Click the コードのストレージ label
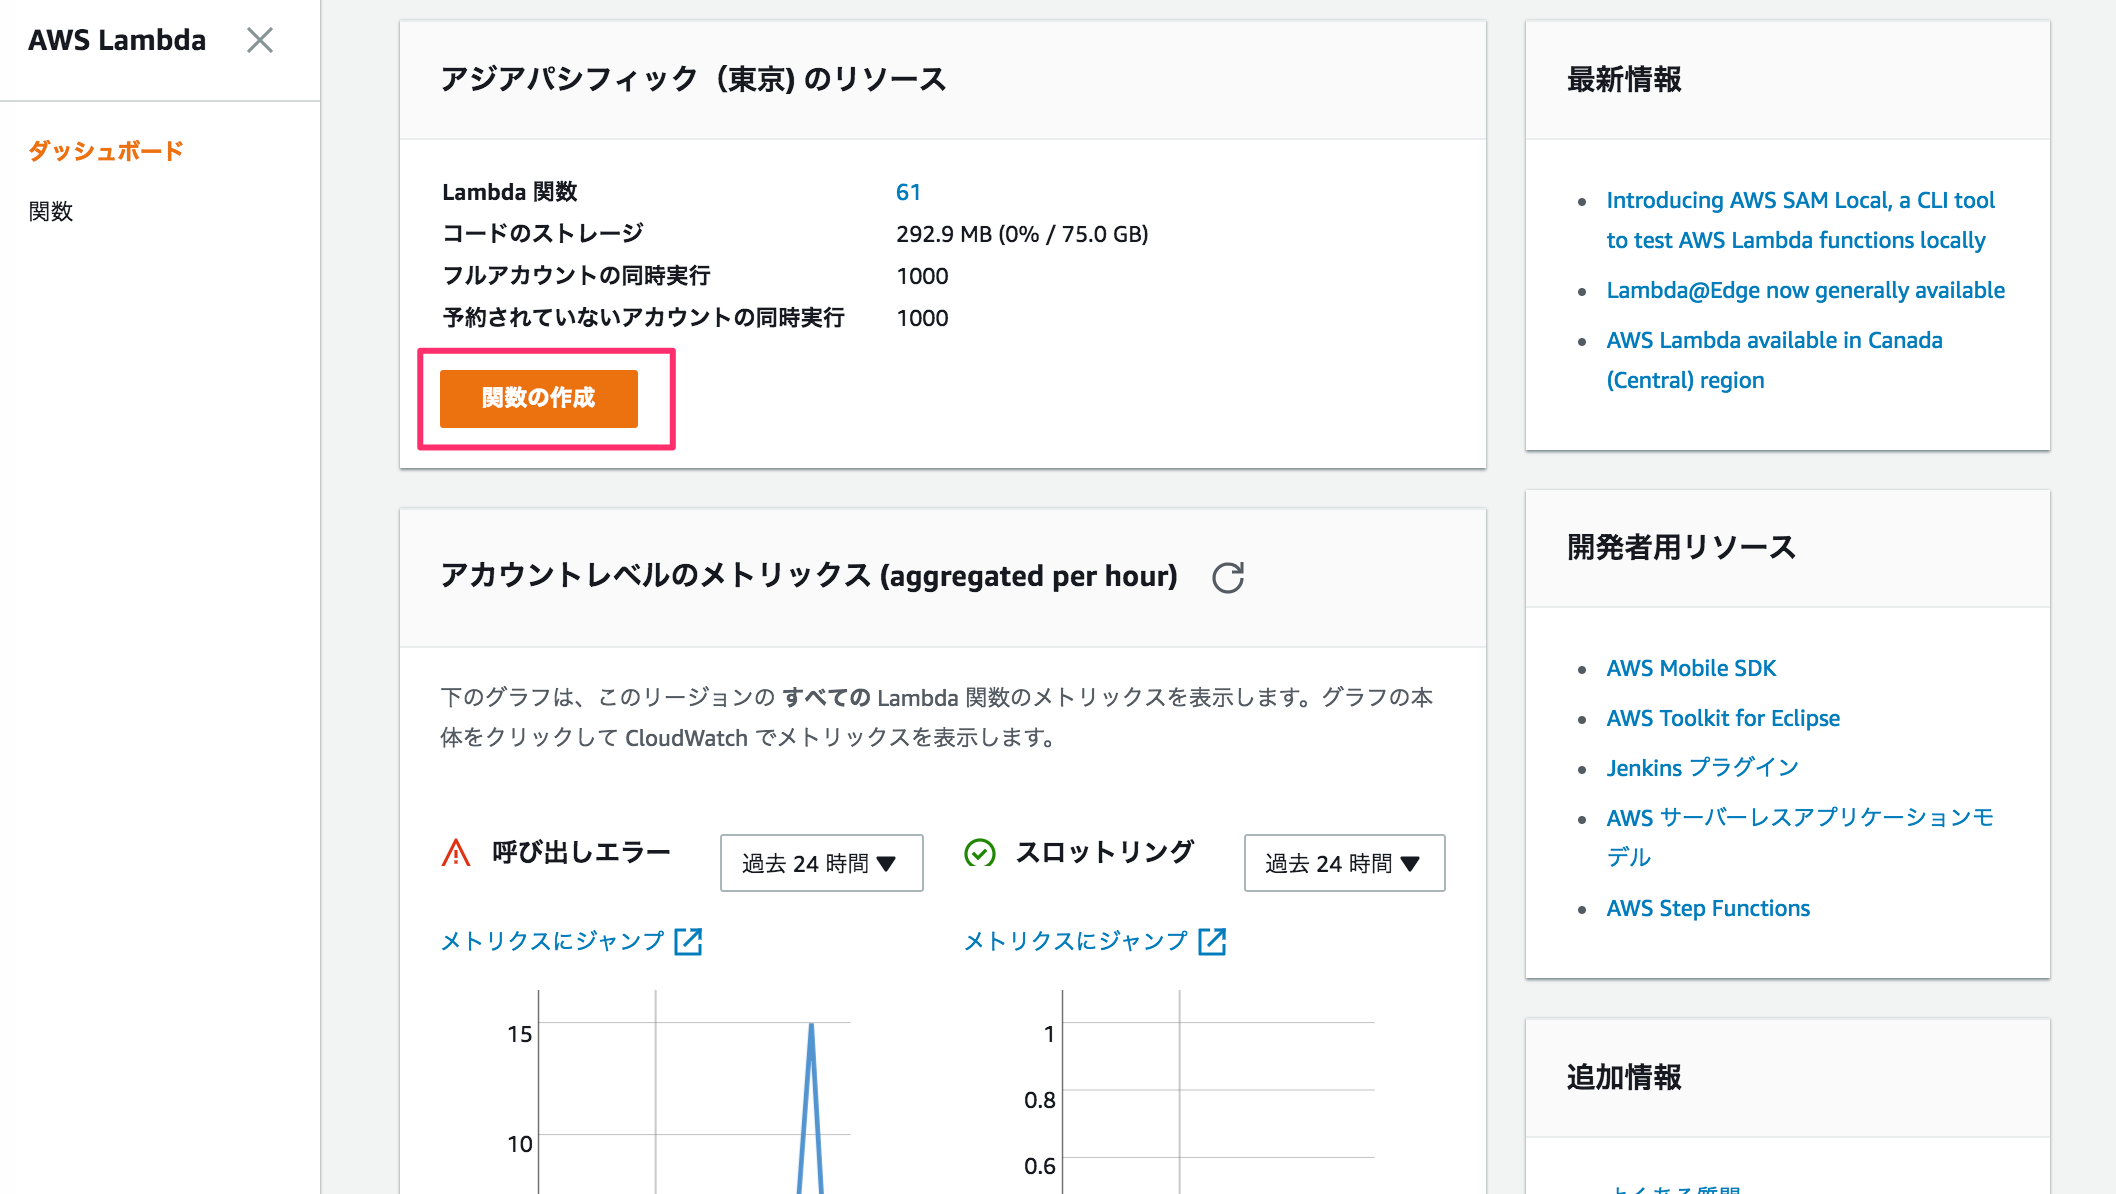This screenshot has width=2116, height=1194. point(543,234)
